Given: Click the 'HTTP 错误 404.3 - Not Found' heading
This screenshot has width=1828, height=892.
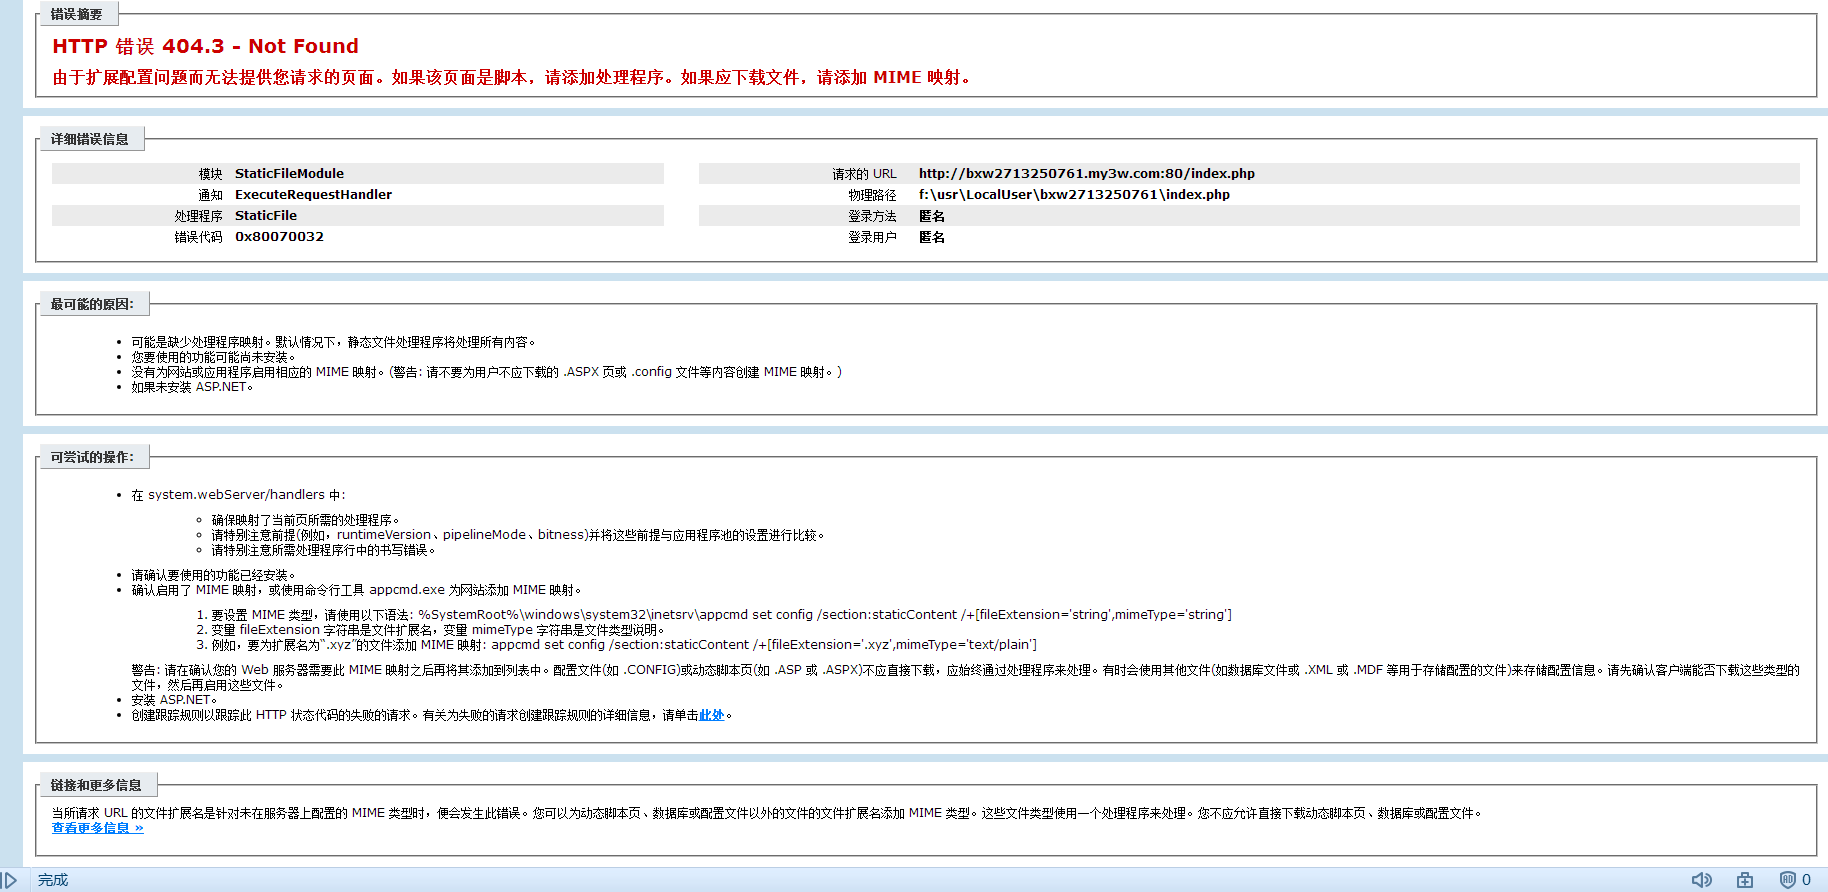Looking at the screenshot, I should pyautogui.click(x=205, y=46).
